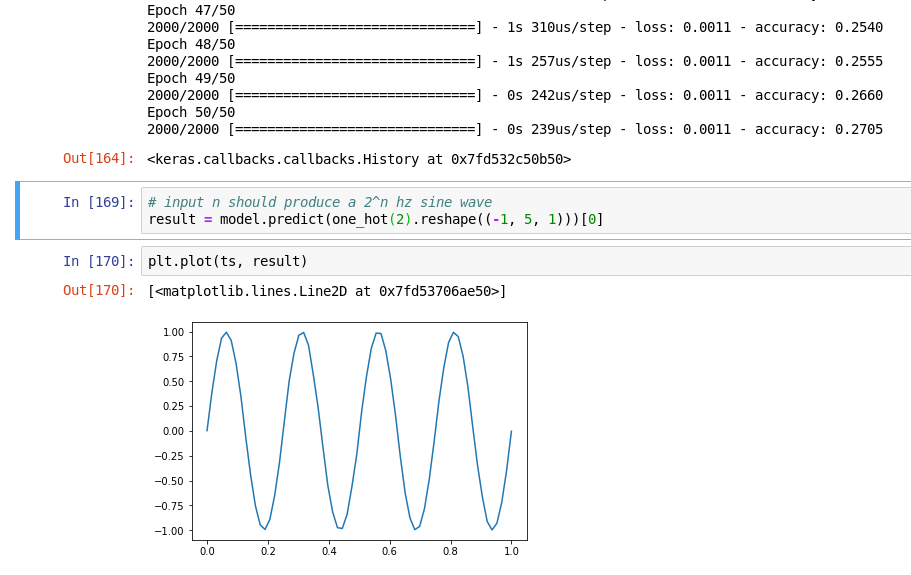Click the matplotlib Line2D output text
The image size is (911, 575).
[x=327, y=291]
